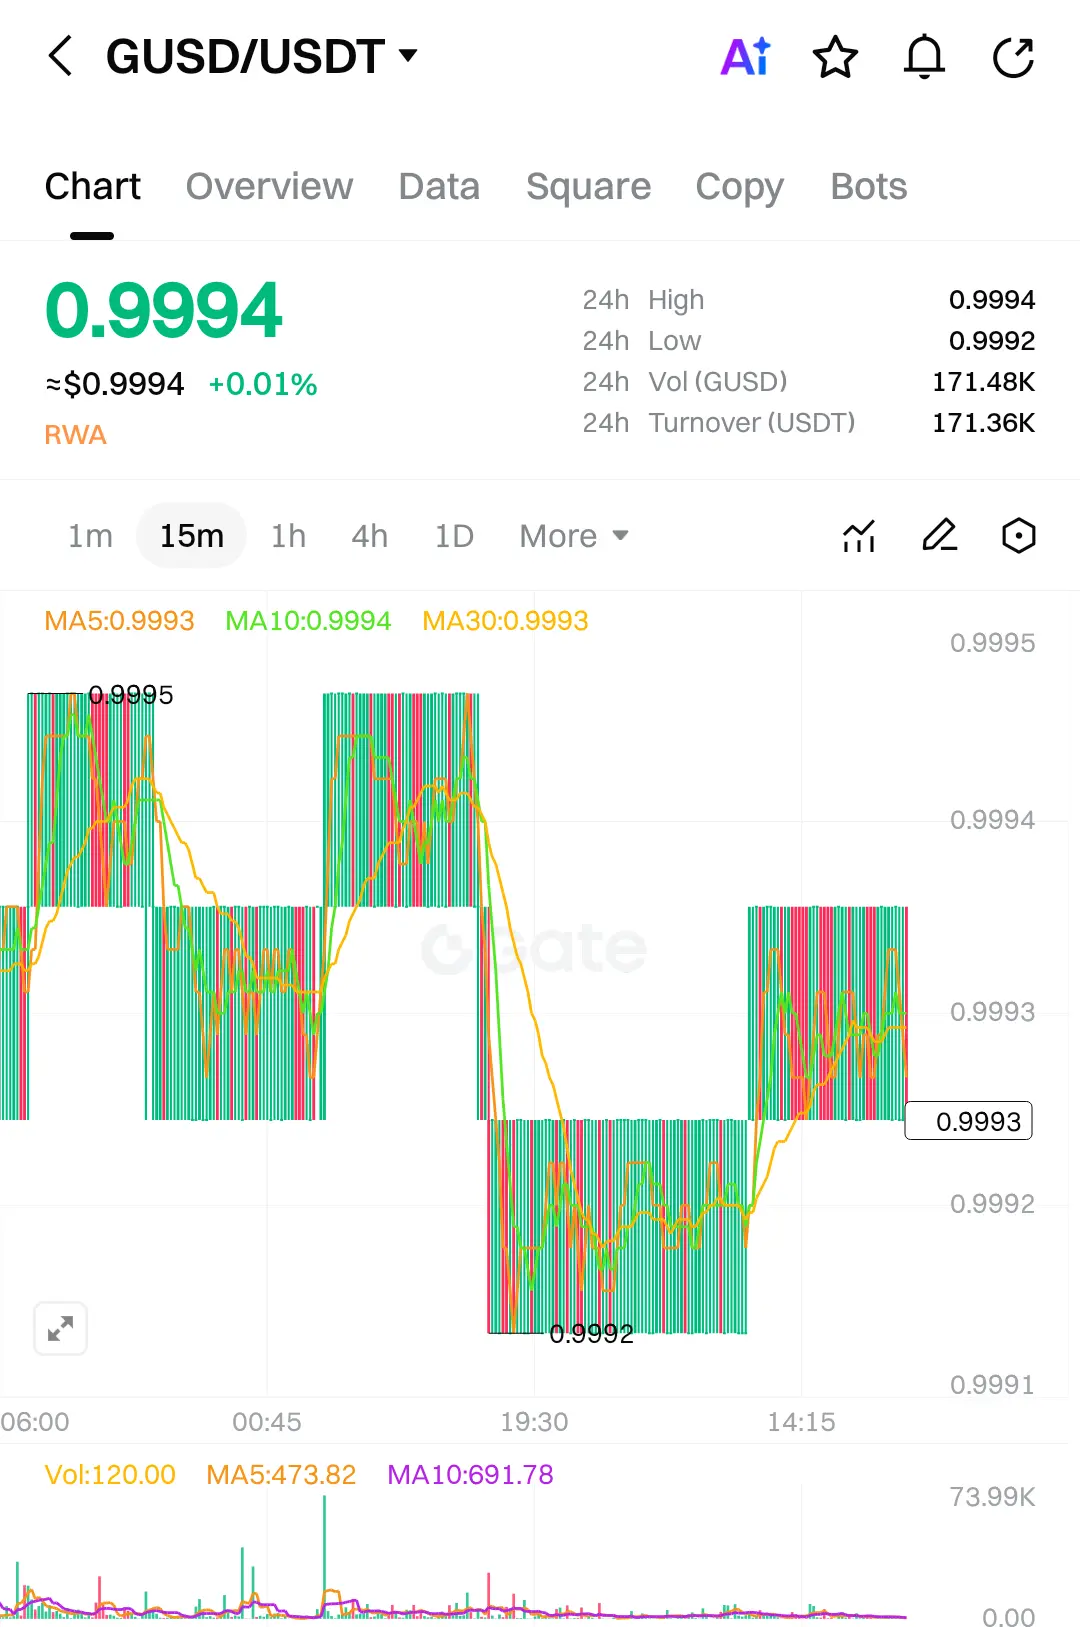Open the Bots tab

869,187
